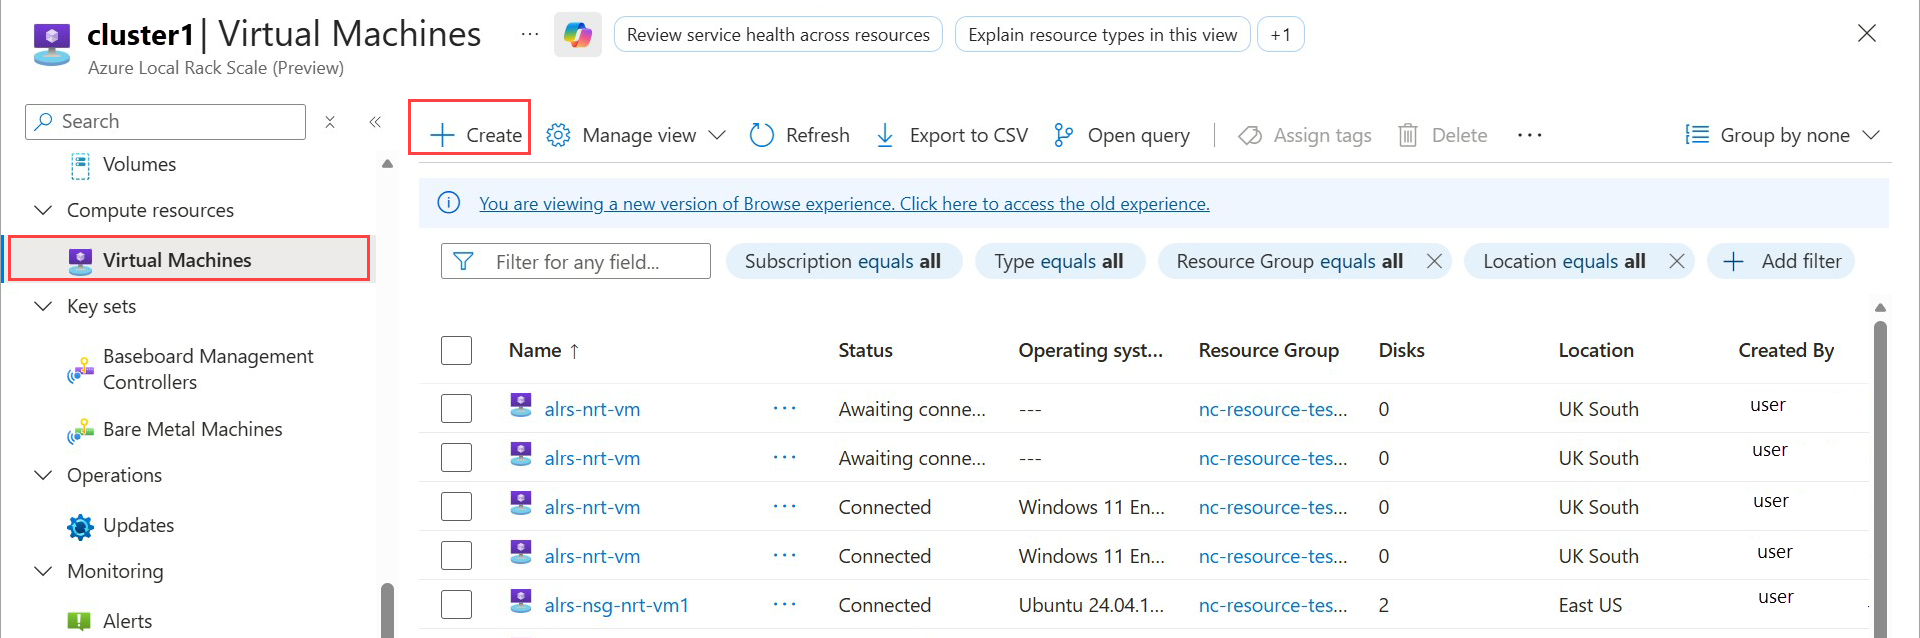Screen dimensions: 1920x638
Task: Tick the first alrs-nrt-vm row checkbox
Action: tap(456, 409)
